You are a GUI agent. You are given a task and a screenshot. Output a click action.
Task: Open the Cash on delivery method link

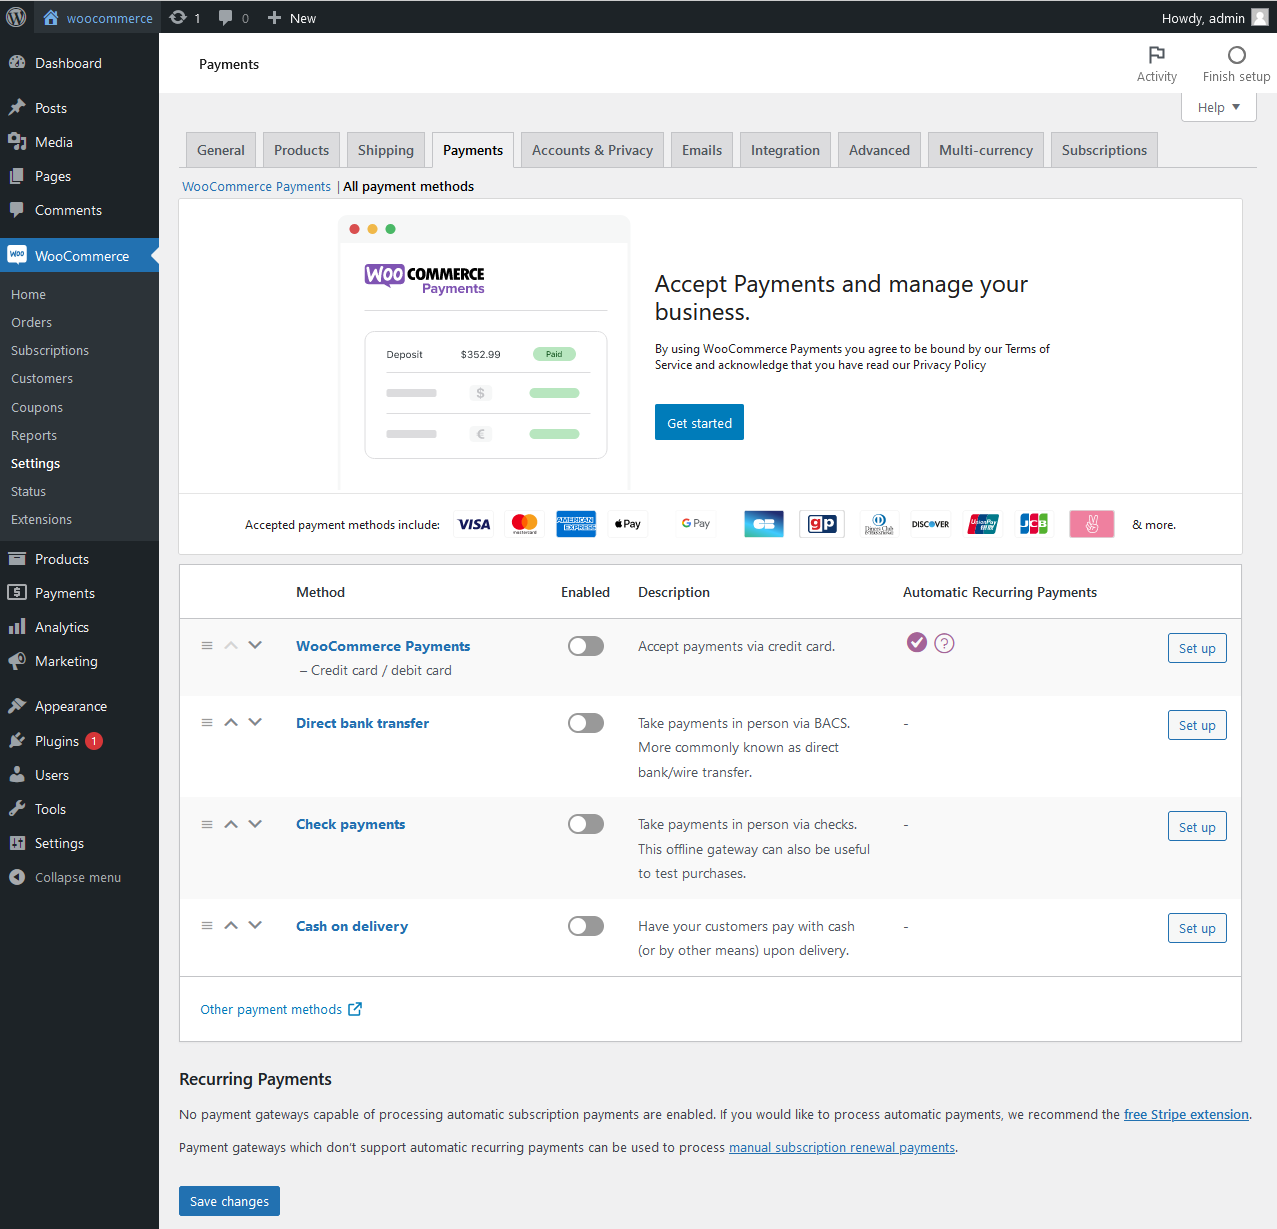coord(352,926)
